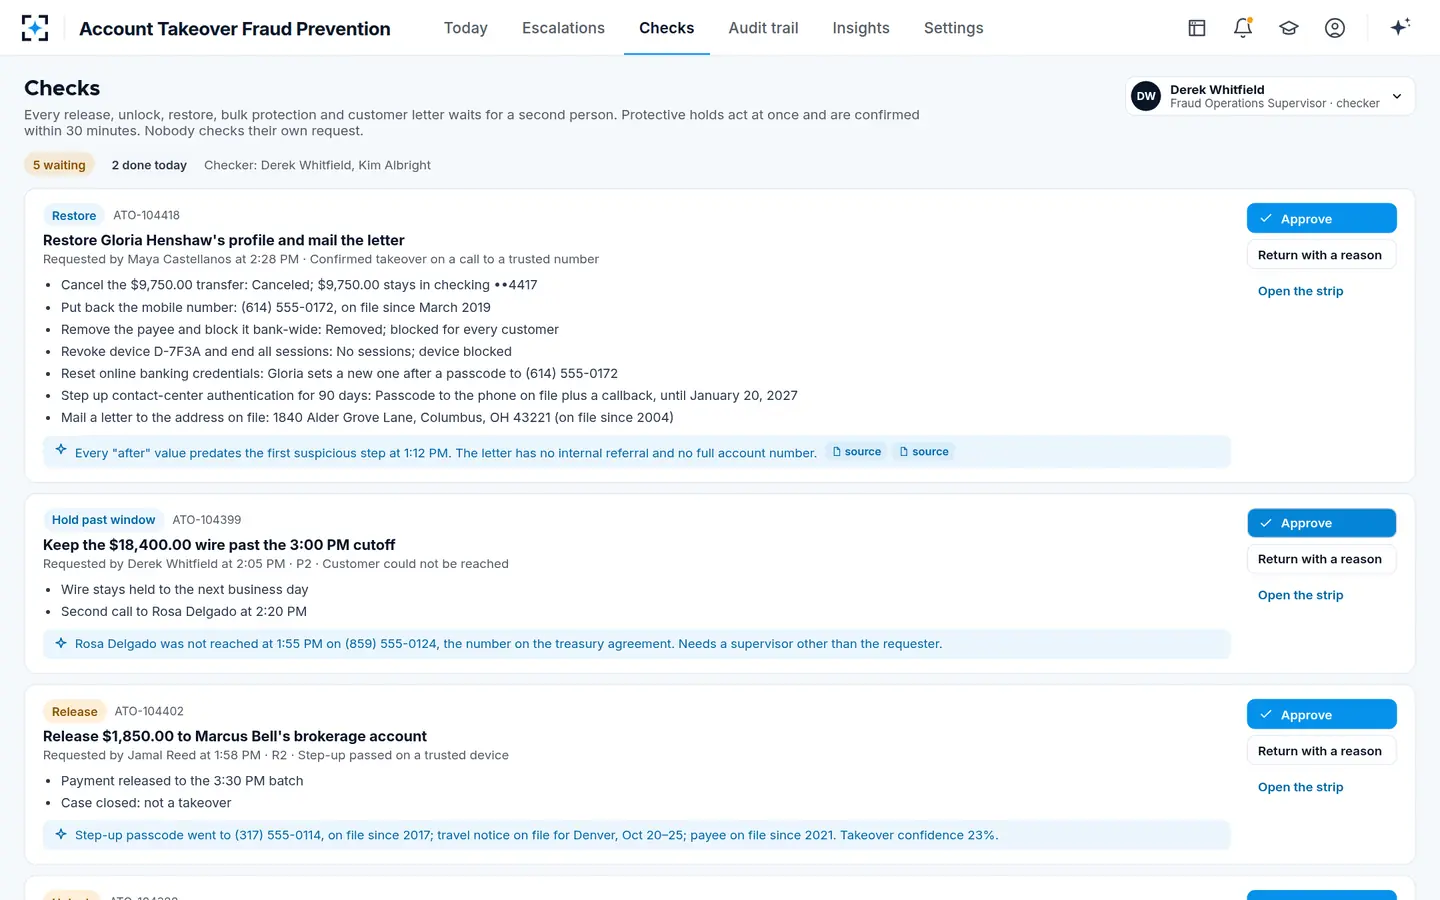Screen dimensions: 1440x900
Task: Open the strip for ATO-104418
Action: [x=1300, y=291]
